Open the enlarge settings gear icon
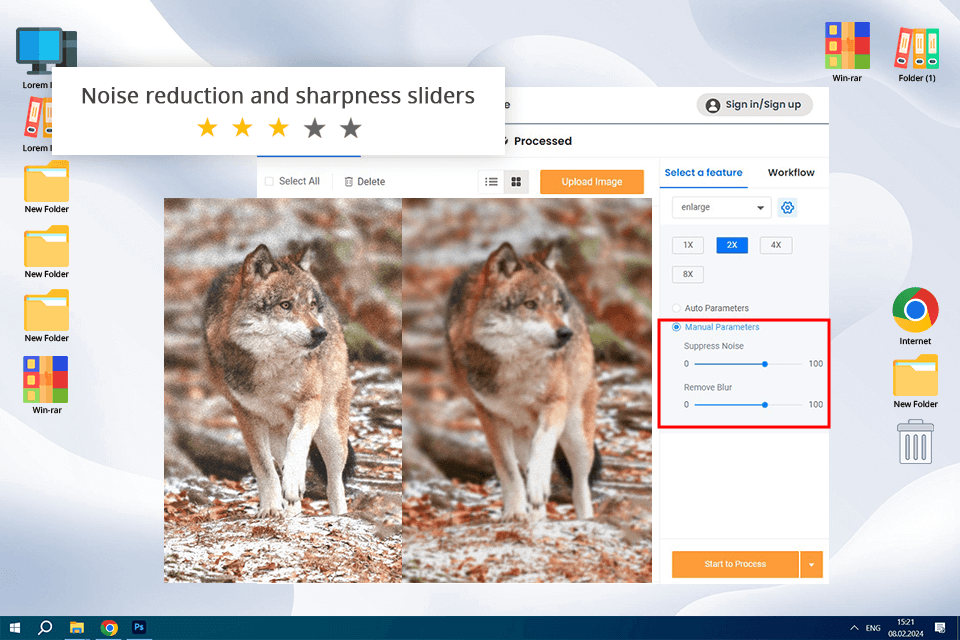Image resolution: width=960 pixels, height=640 pixels. pyautogui.click(x=787, y=208)
